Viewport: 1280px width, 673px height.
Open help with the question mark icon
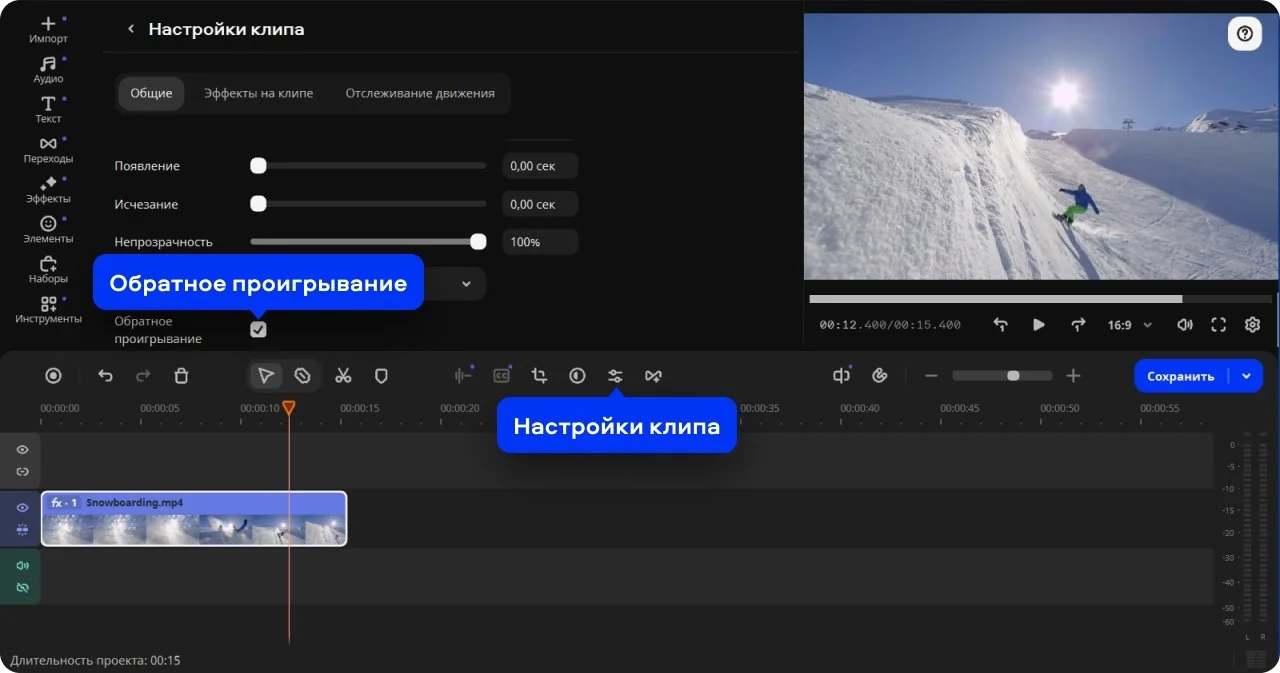point(1244,34)
